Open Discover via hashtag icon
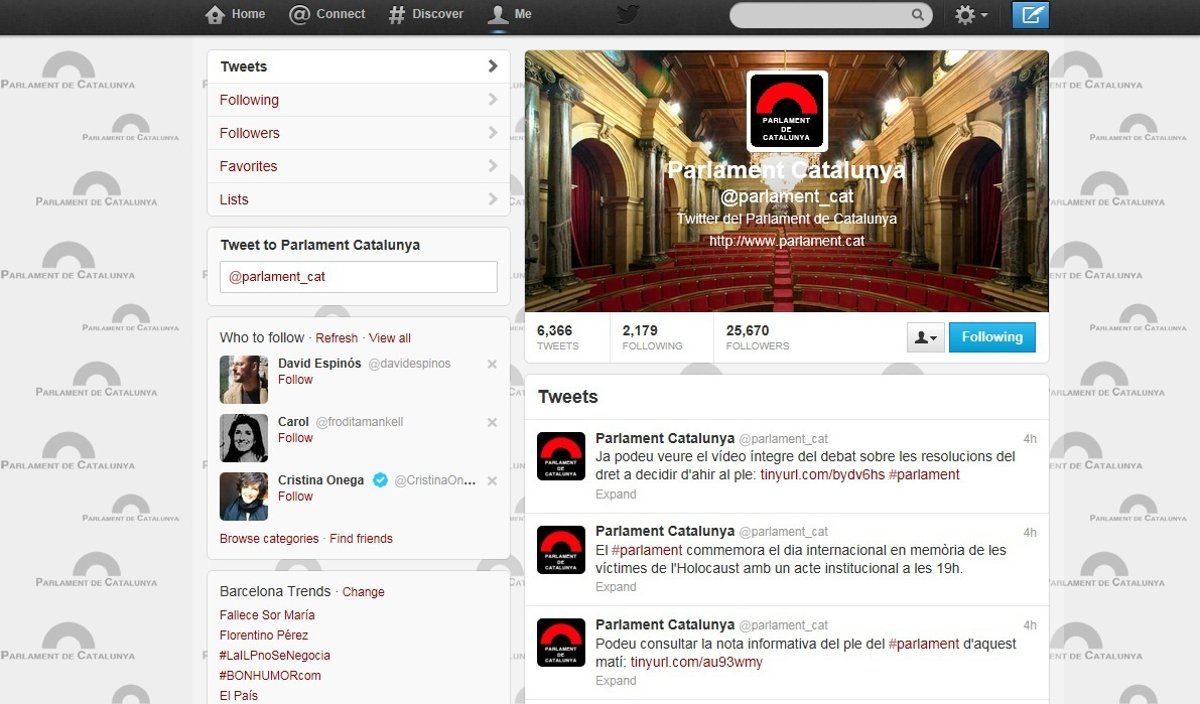 click(397, 15)
